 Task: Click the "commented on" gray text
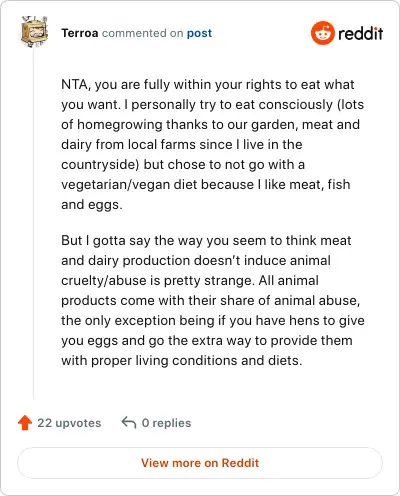click(142, 33)
